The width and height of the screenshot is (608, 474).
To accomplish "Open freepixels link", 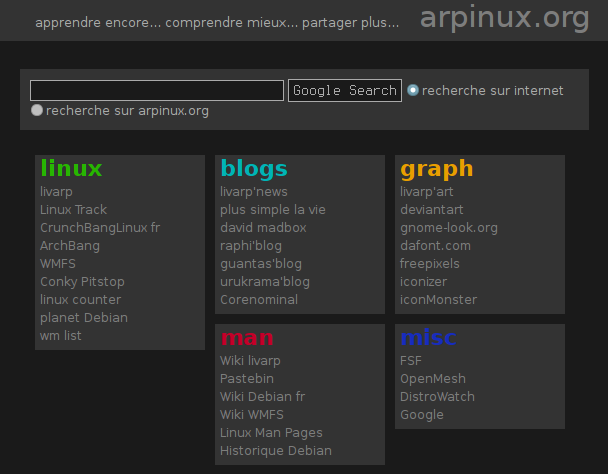I will coord(430,264).
